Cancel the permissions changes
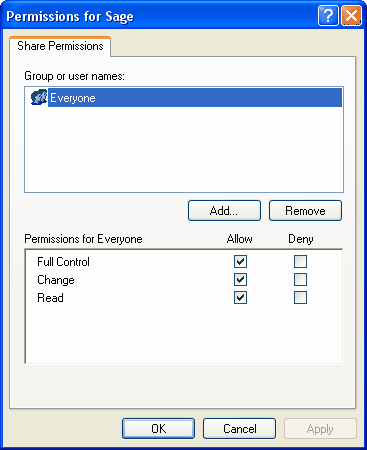The image size is (367, 450). [239, 429]
